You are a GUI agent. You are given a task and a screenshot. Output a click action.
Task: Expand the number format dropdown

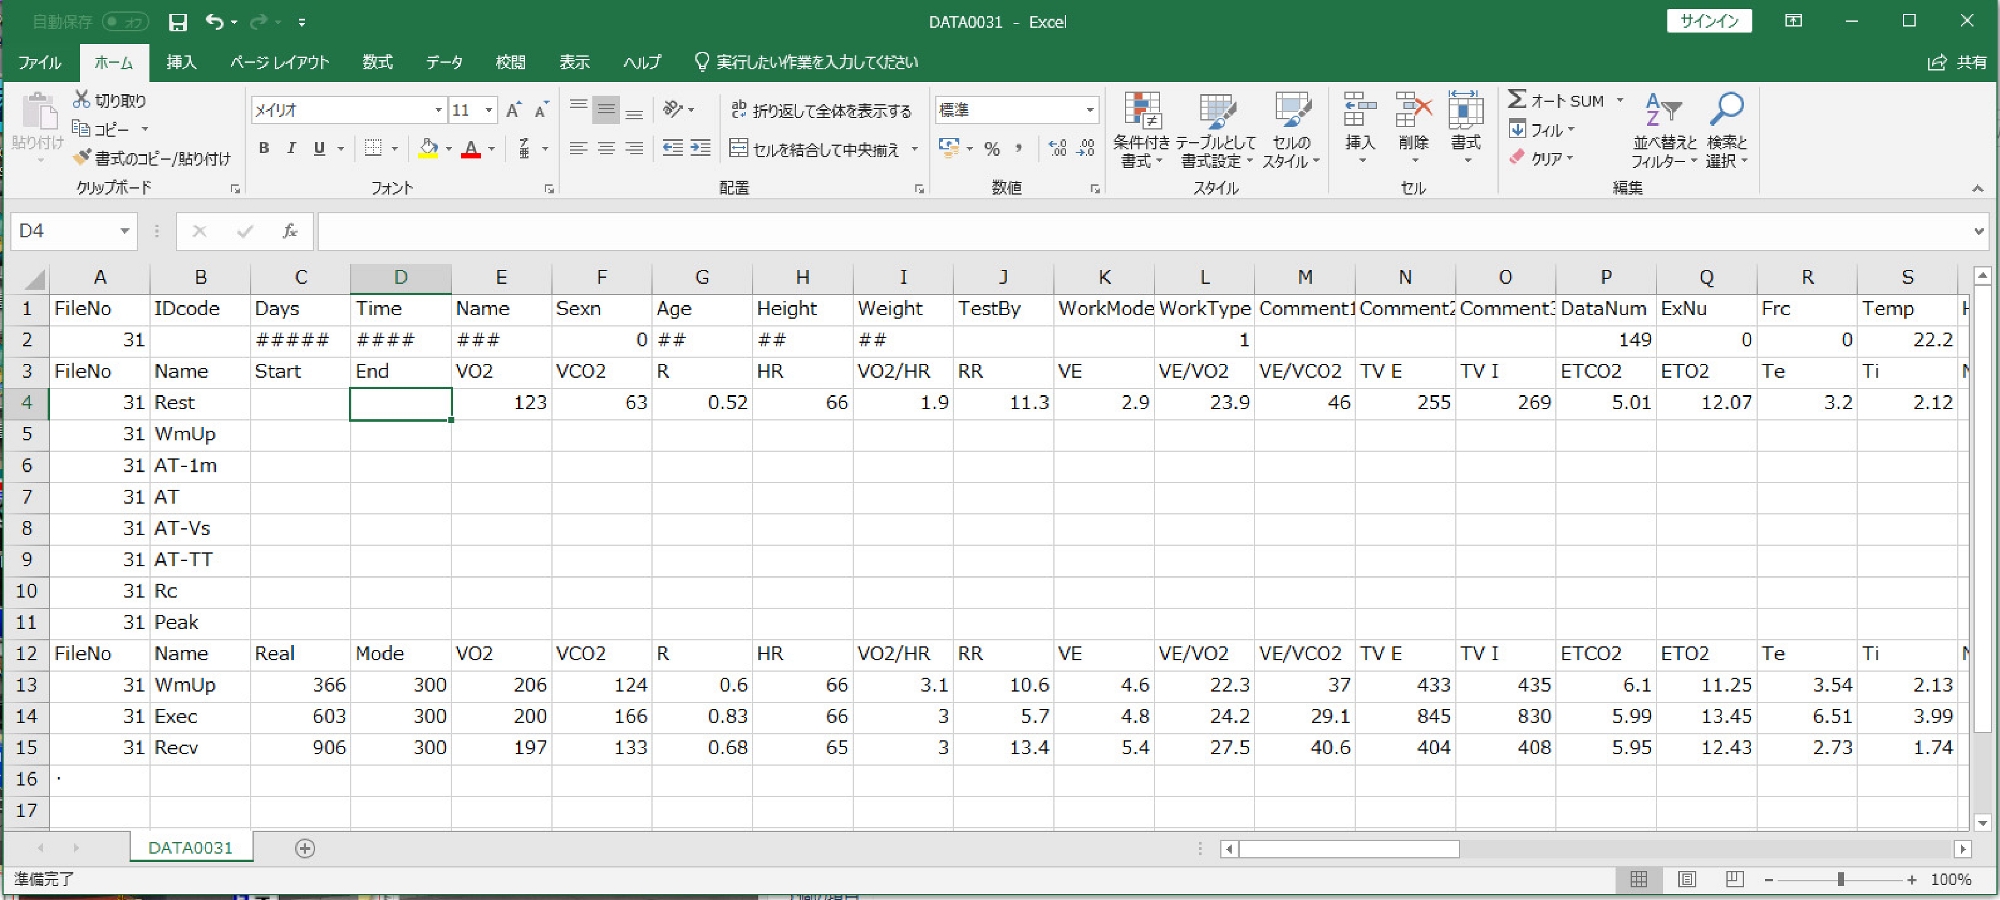(1089, 110)
